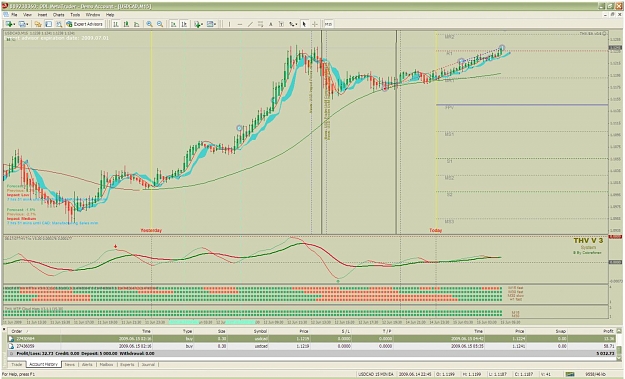Click the M15 timeframe button
This screenshot has height=379, width=625.
click(x=328, y=24)
